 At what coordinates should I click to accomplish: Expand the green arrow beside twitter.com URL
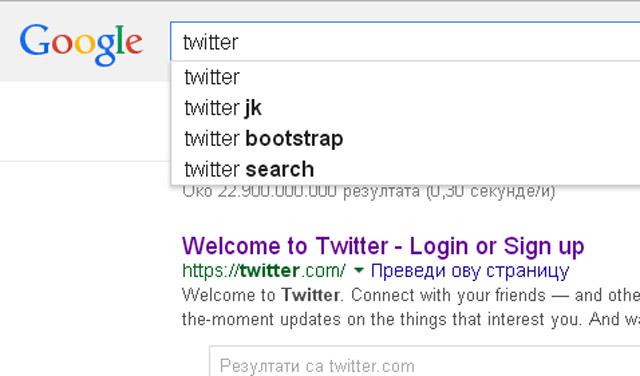click(x=359, y=270)
